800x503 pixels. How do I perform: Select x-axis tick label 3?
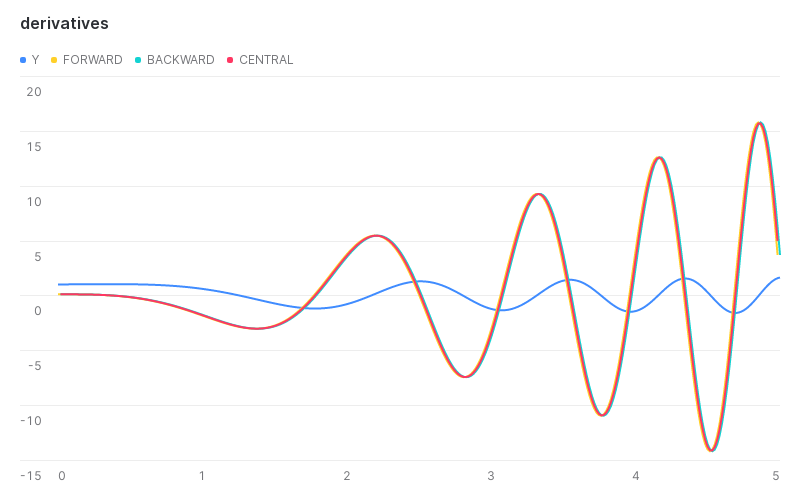pyautogui.click(x=491, y=475)
